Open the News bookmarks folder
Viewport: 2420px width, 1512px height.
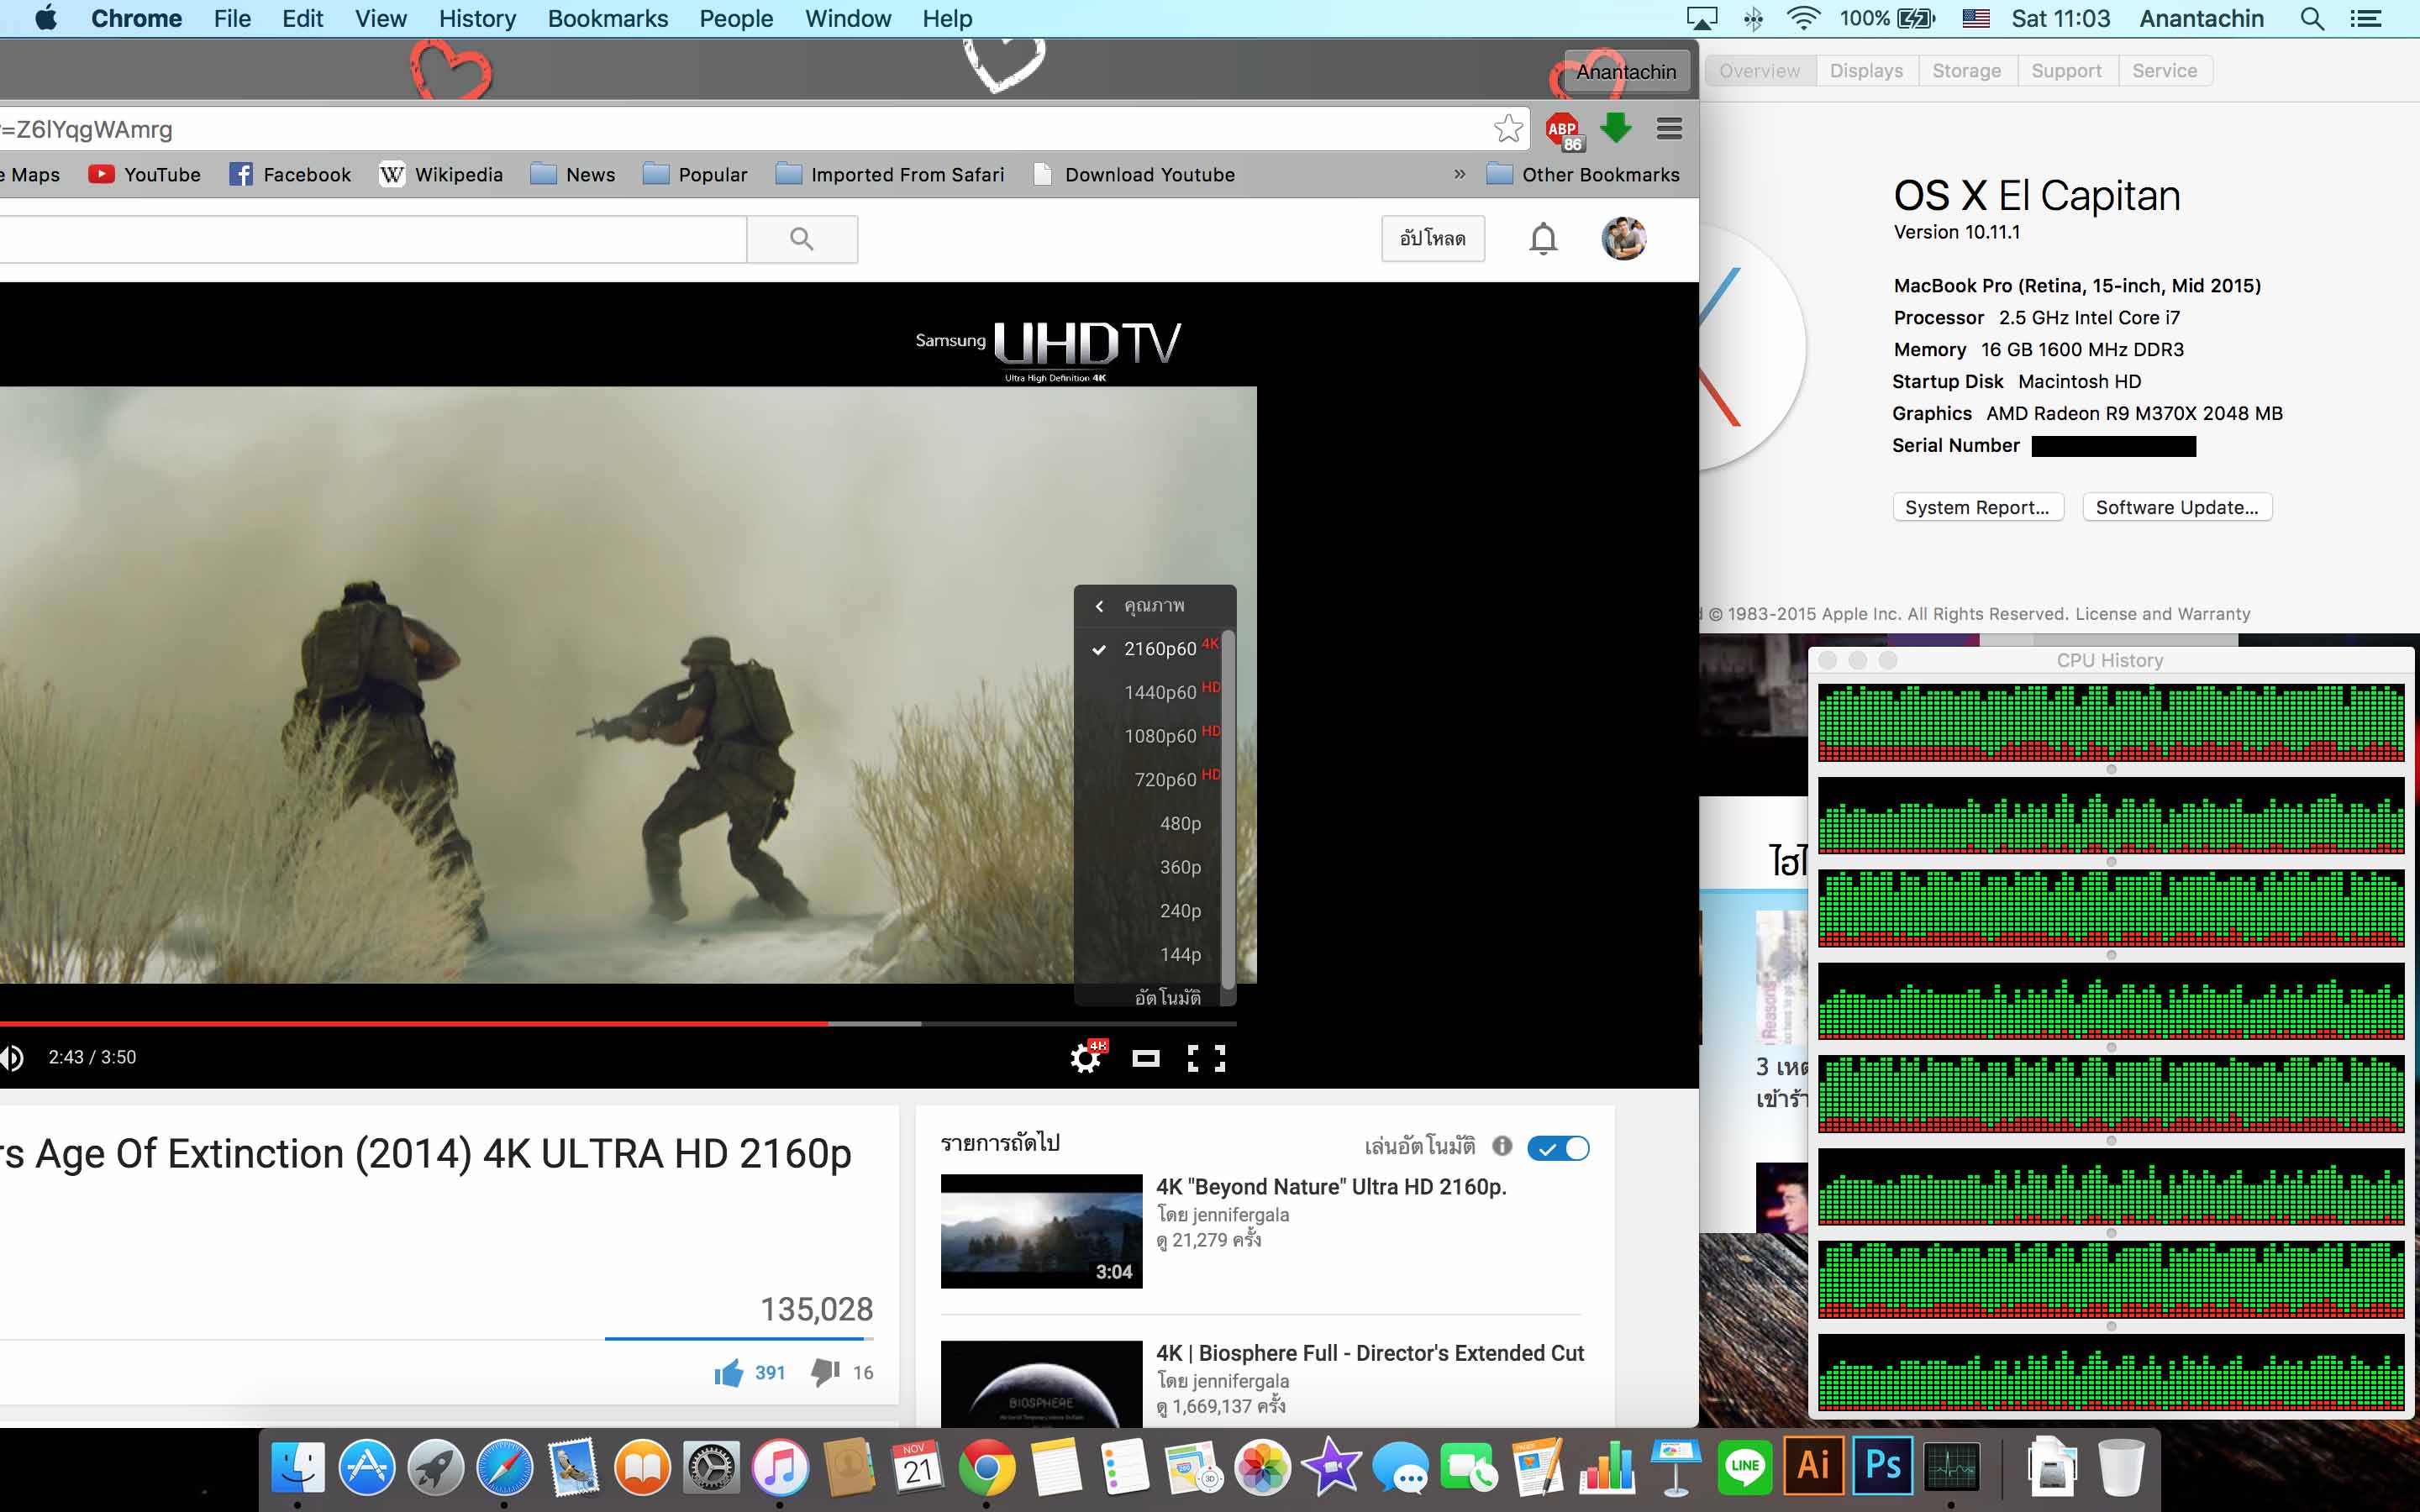click(x=572, y=174)
